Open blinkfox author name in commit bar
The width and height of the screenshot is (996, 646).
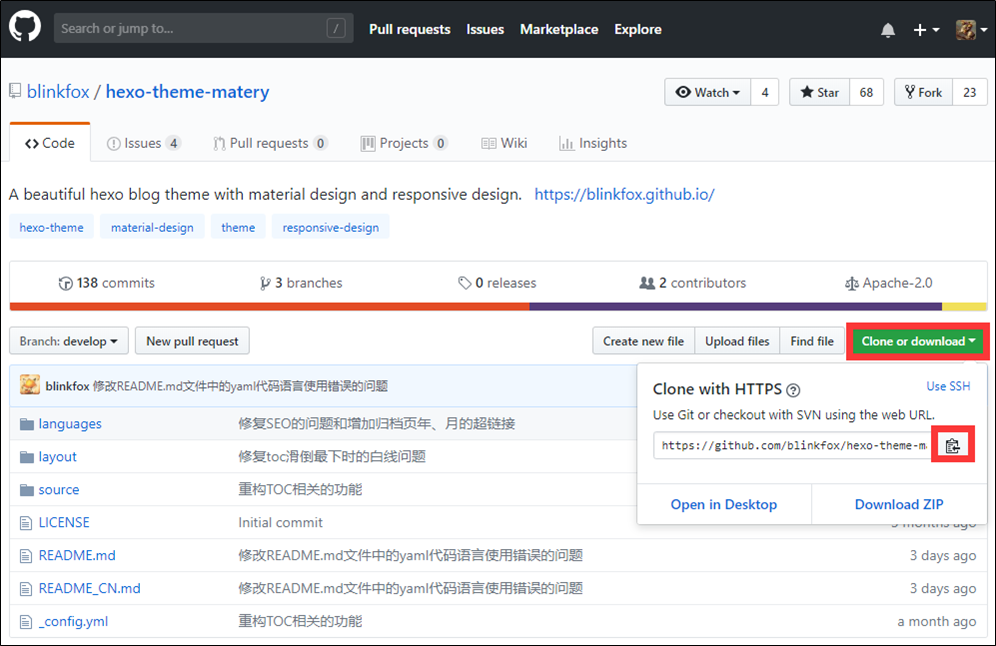(67, 386)
